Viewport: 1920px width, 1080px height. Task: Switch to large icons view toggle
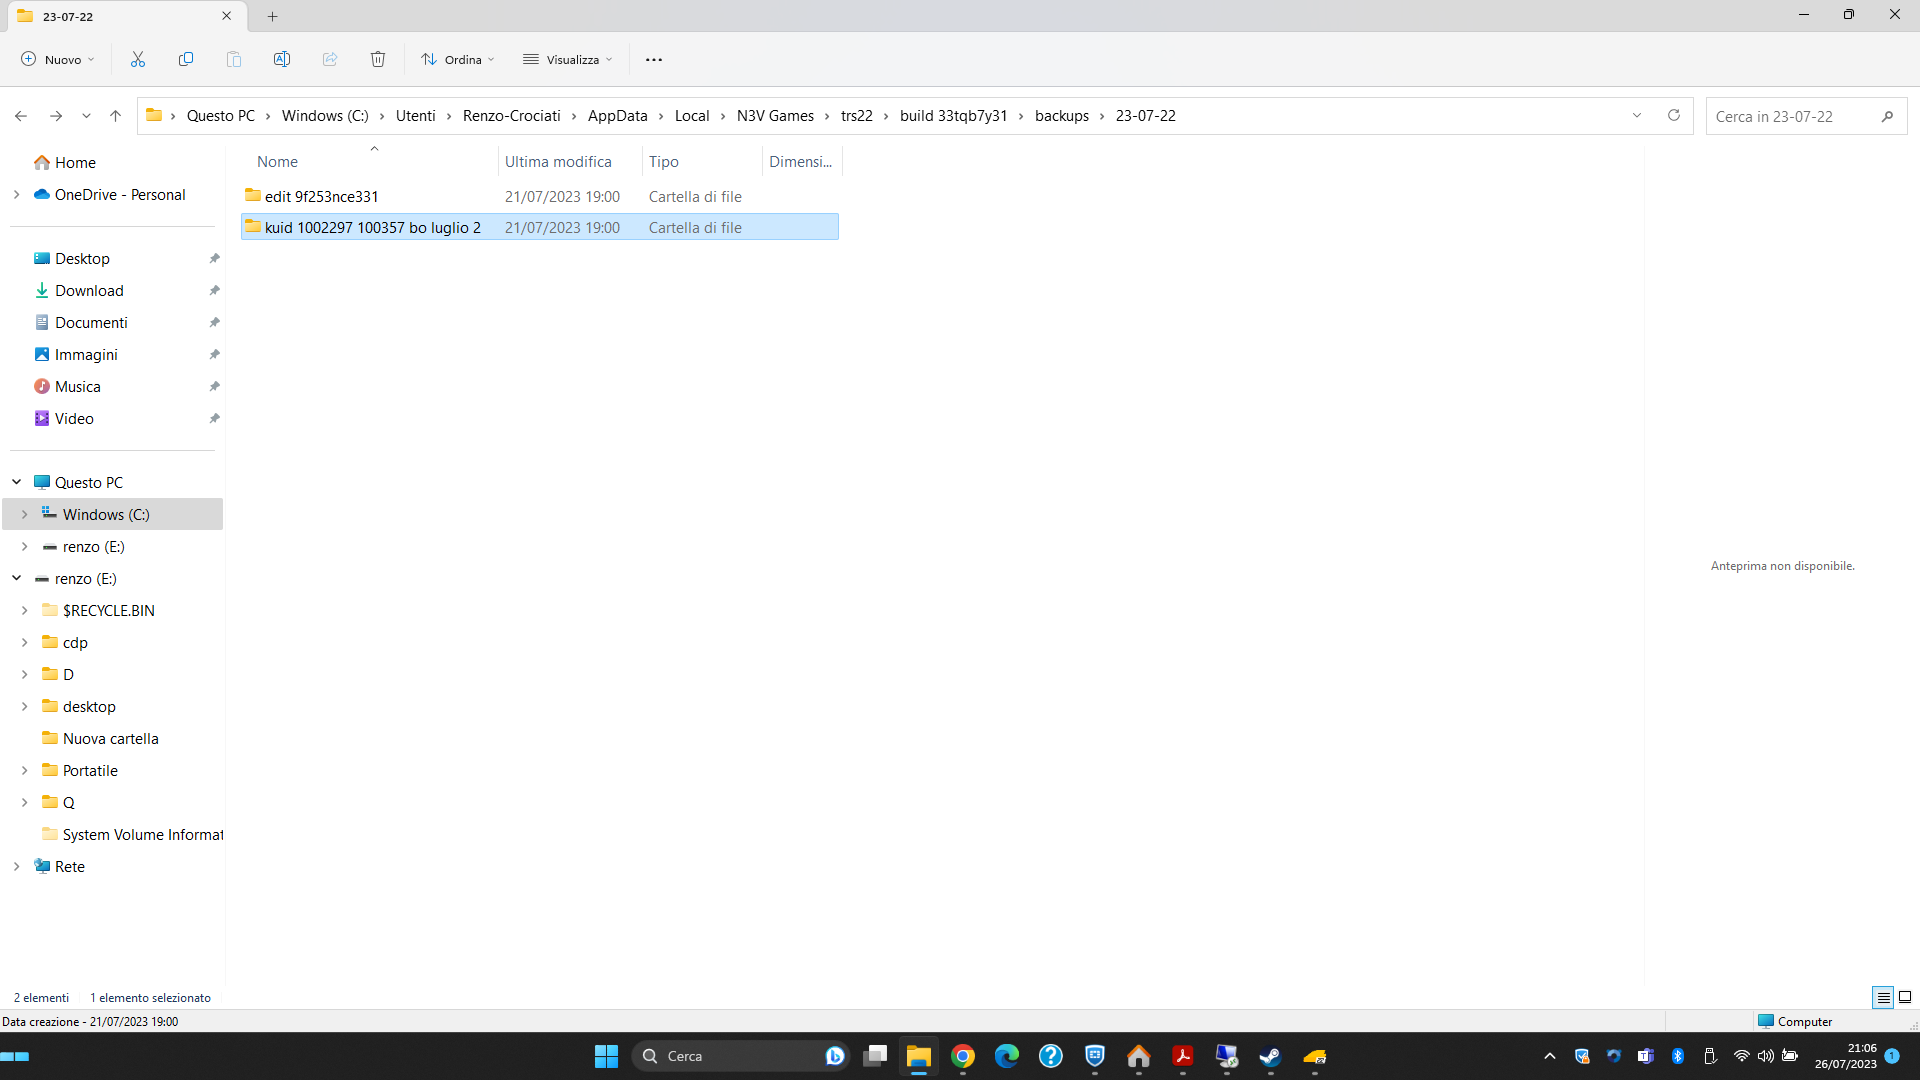[1905, 998]
